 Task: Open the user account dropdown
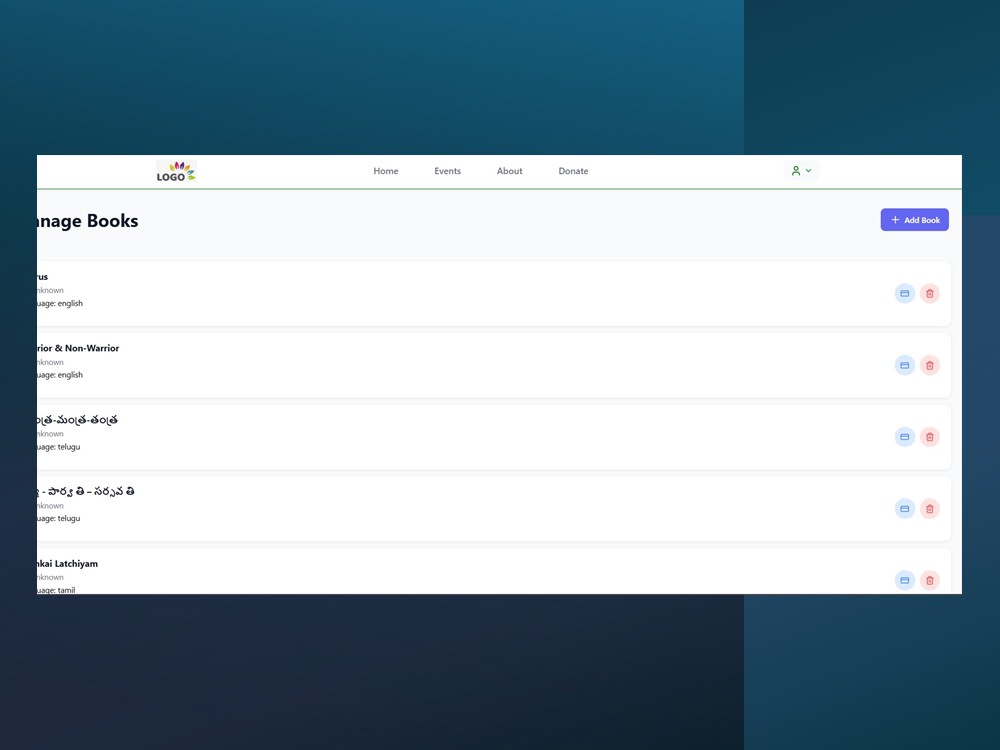point(801,170)
